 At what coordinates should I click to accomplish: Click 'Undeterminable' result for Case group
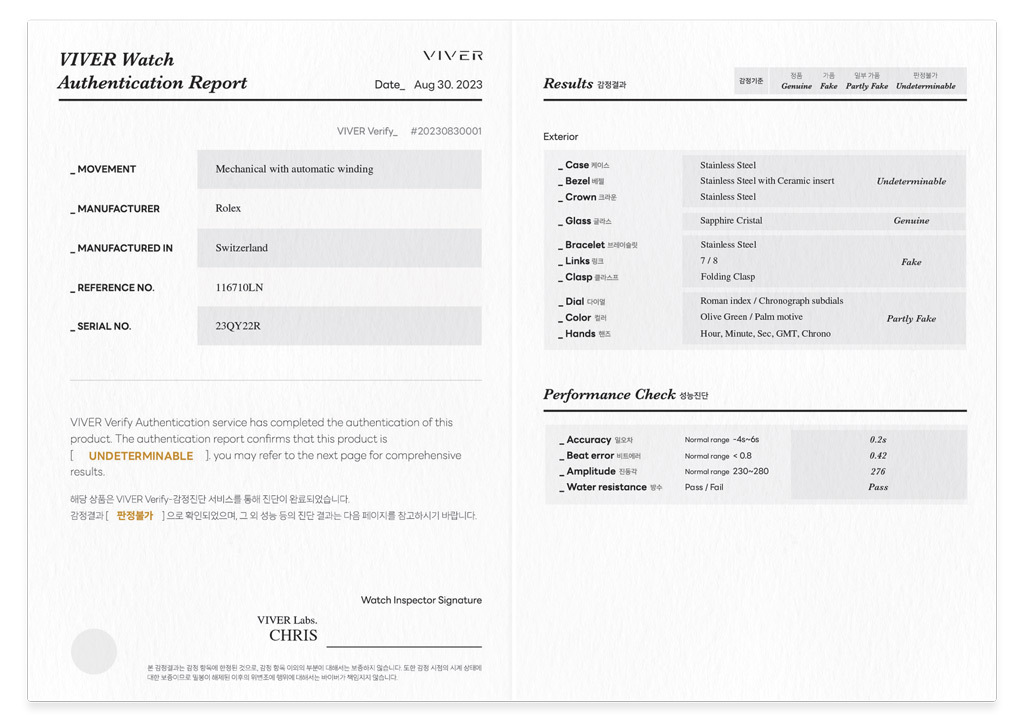[911, 181]
